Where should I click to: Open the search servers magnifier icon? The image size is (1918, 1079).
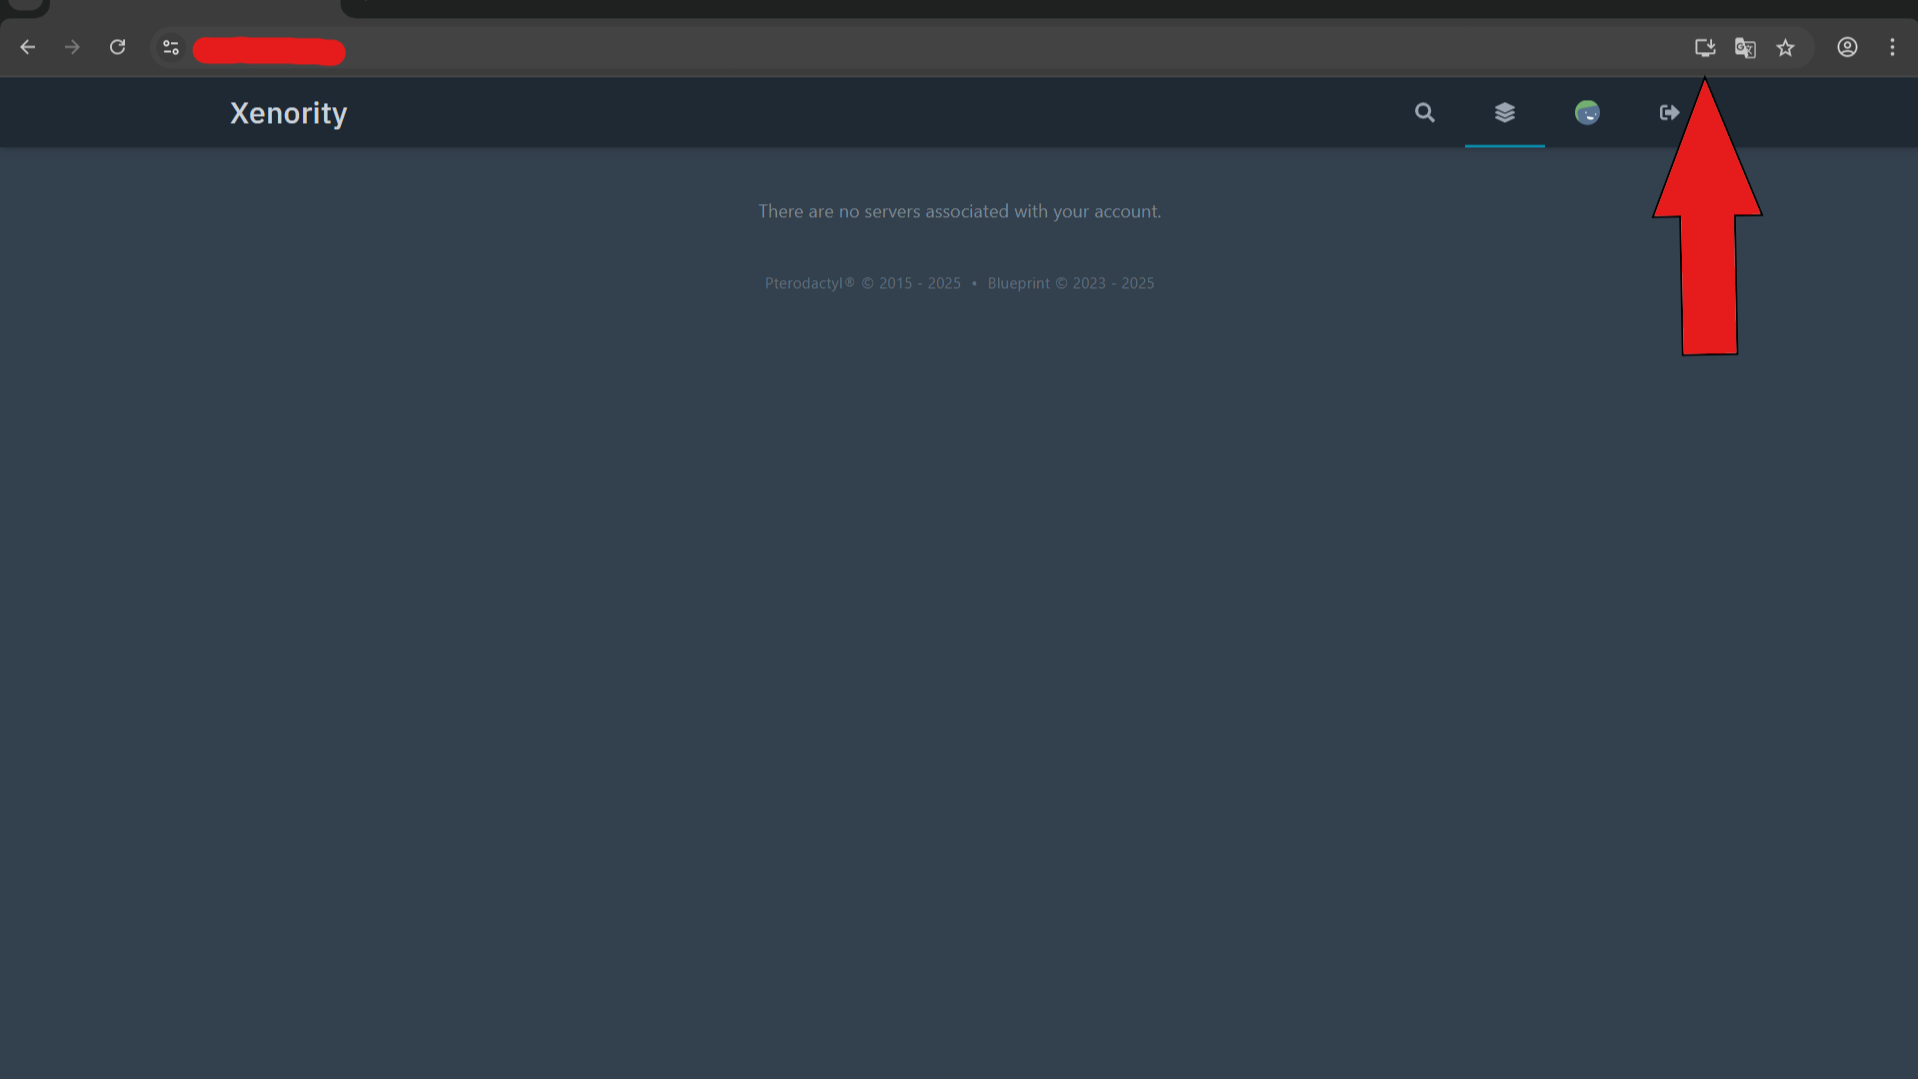[x=1424, y=113]
